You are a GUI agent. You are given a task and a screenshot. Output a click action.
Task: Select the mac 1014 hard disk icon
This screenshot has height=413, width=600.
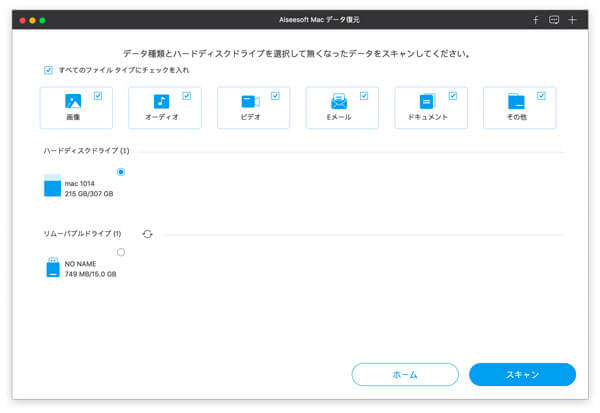pos(52,186)
